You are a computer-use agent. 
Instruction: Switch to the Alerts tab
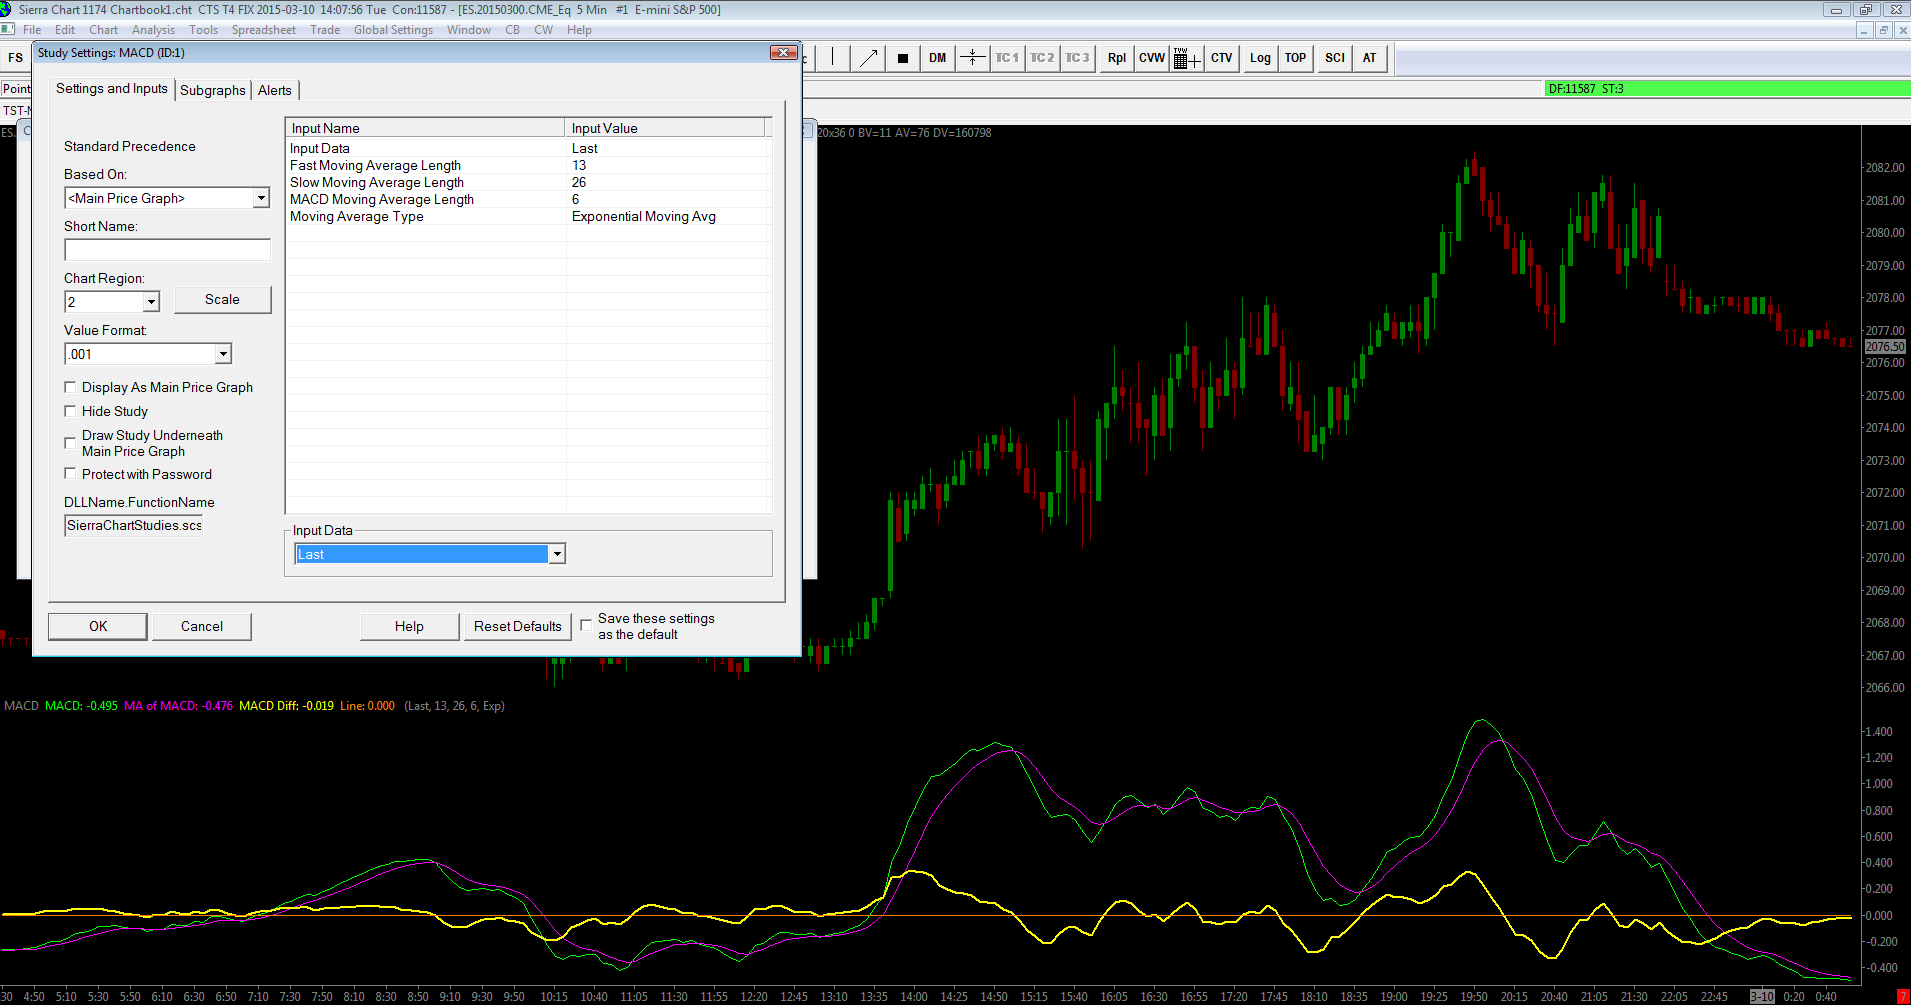pos(275,90)
